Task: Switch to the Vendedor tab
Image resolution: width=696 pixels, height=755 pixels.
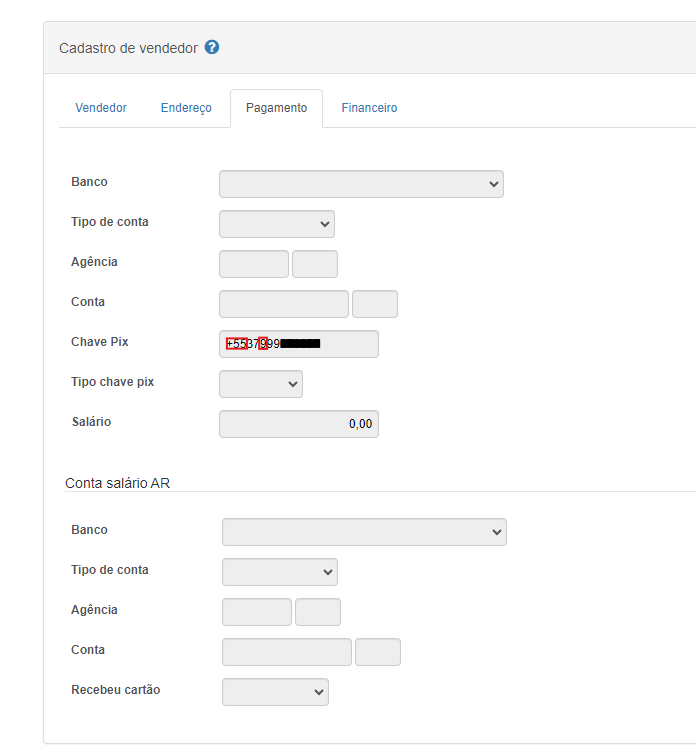Action: [x=101, y=108]
